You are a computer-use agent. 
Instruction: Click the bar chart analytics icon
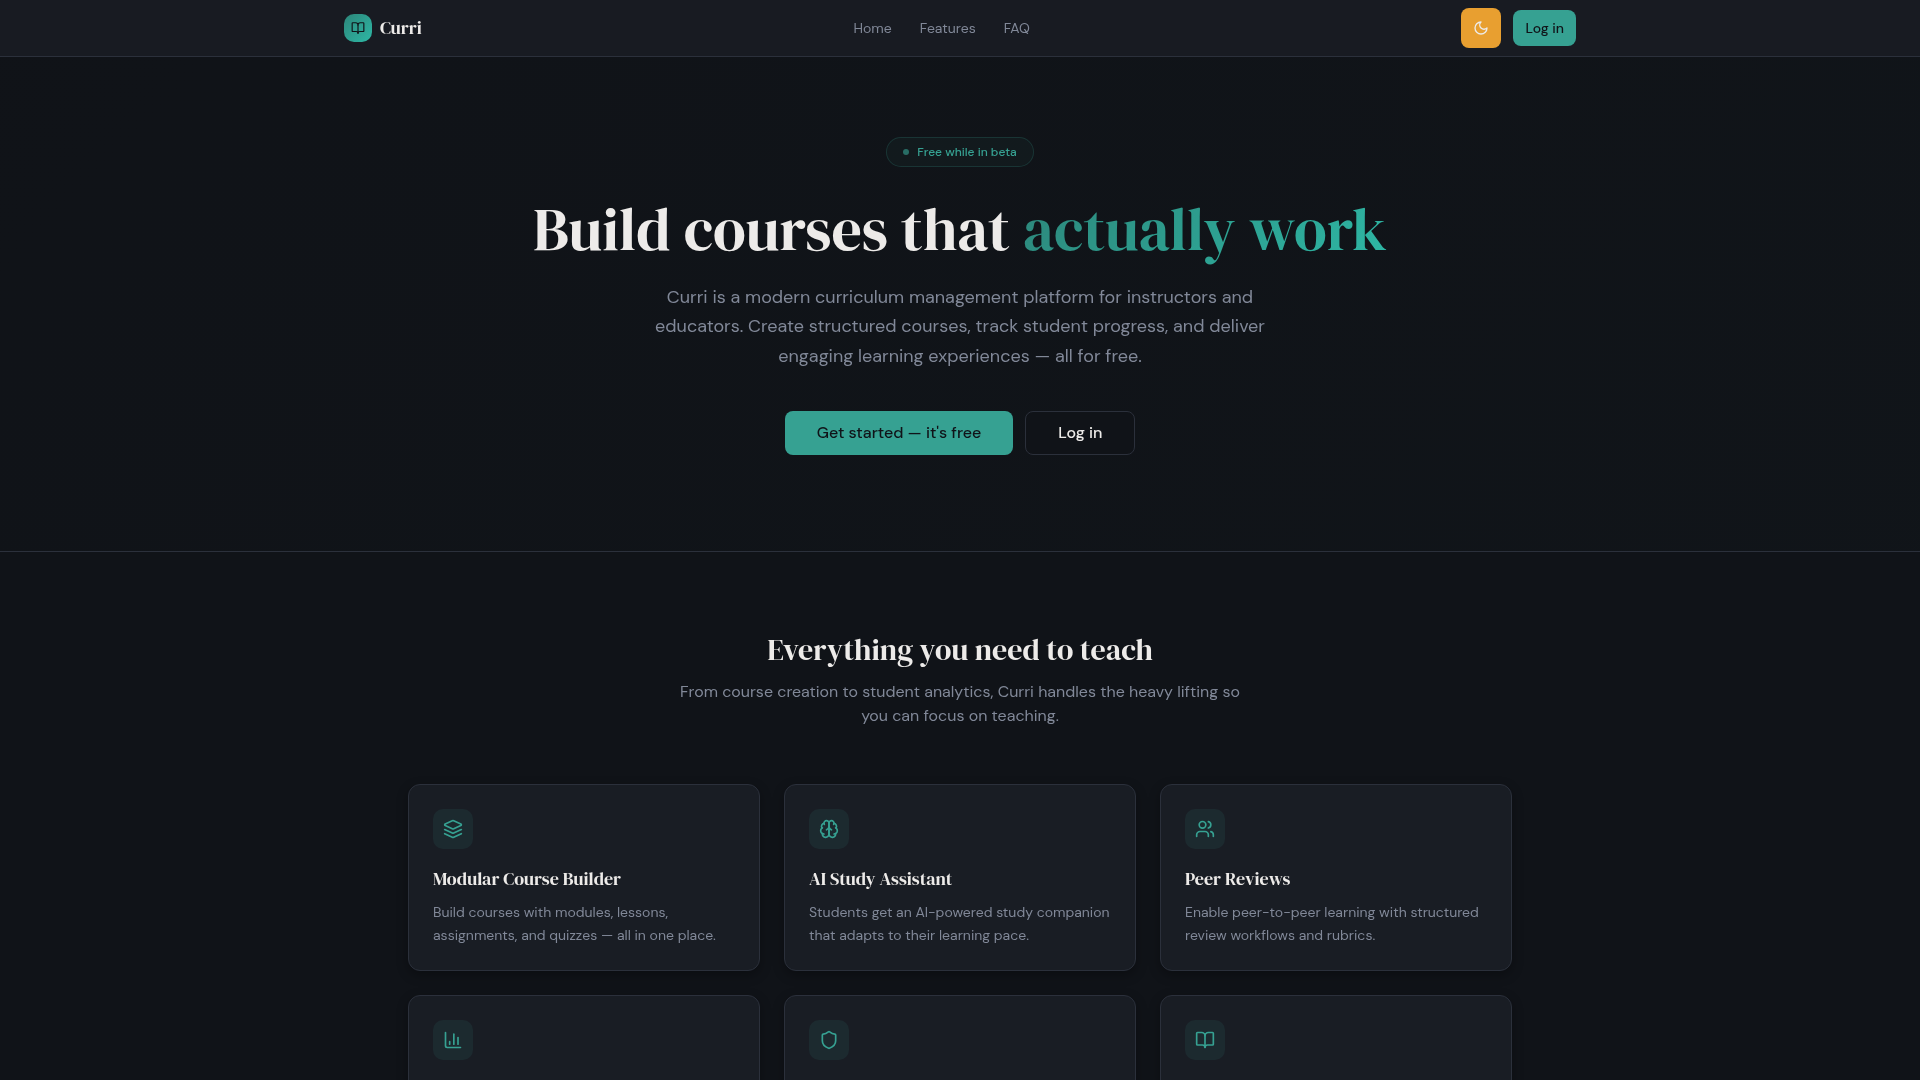tap(453, 1040)
